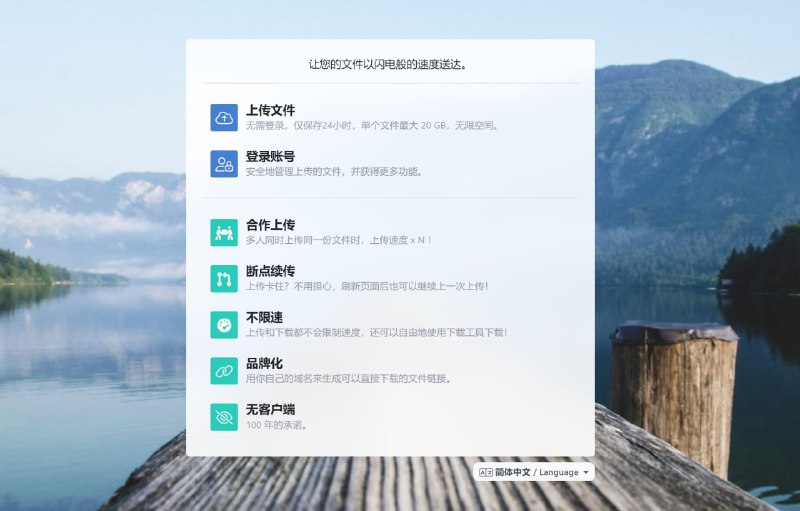The width and height of the screenshot is (800, 511).
Task: Select the 品牌化 heading
Action: 264,363
